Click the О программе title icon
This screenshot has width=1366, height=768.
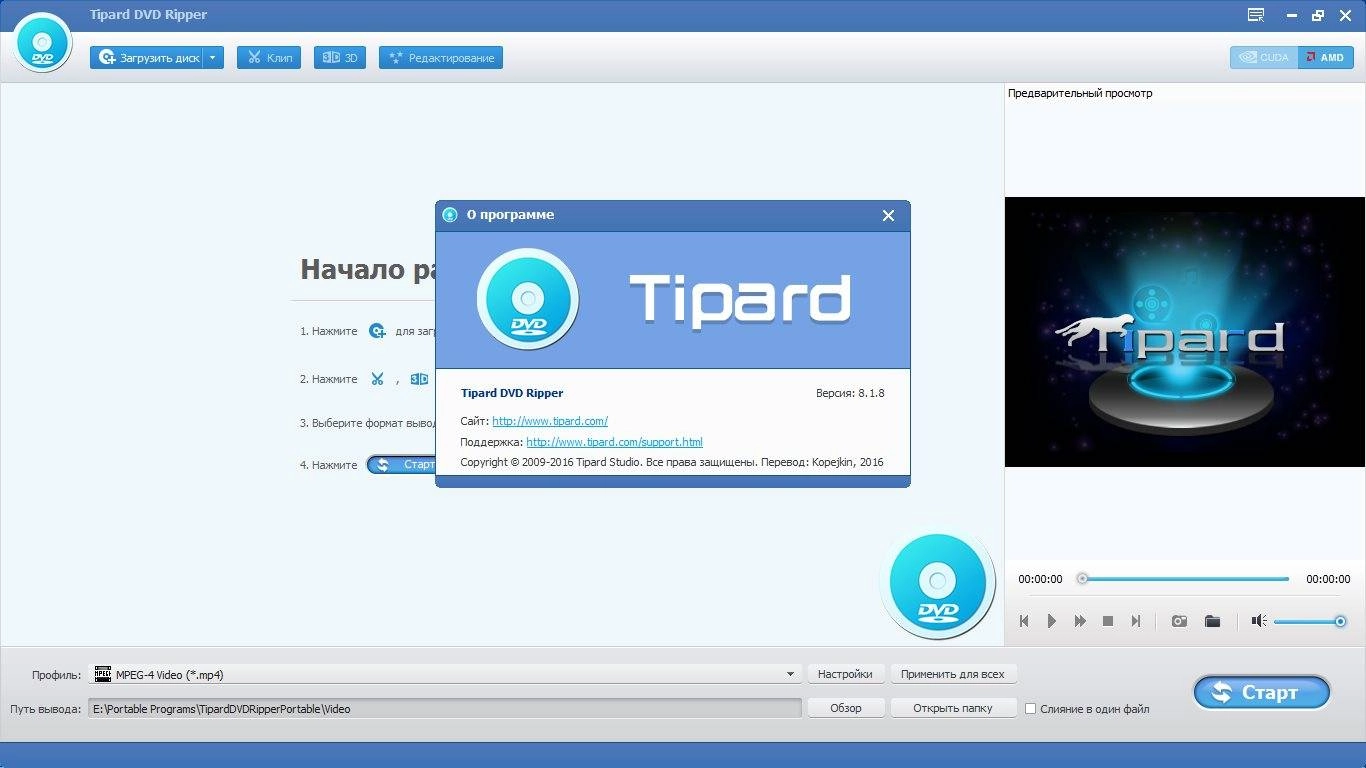pyautogui.click(x=450, y=215)
